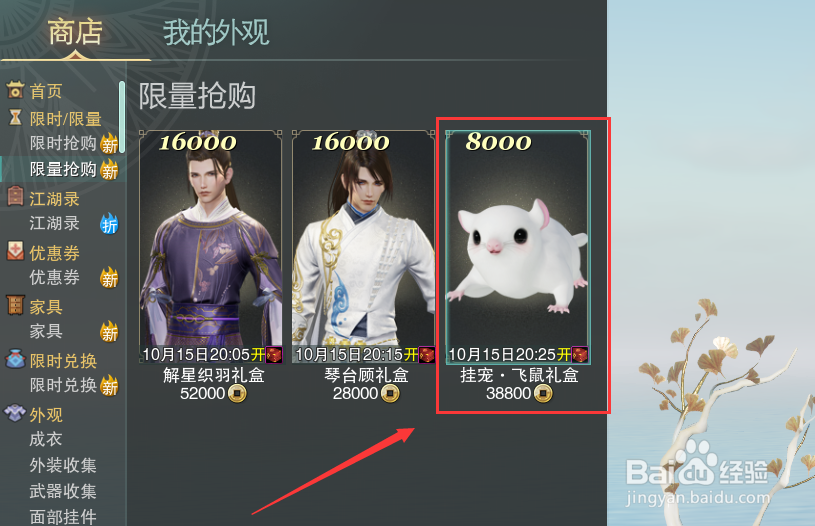
Task: Open the 武器收集 subcategory
Action: 63,491
